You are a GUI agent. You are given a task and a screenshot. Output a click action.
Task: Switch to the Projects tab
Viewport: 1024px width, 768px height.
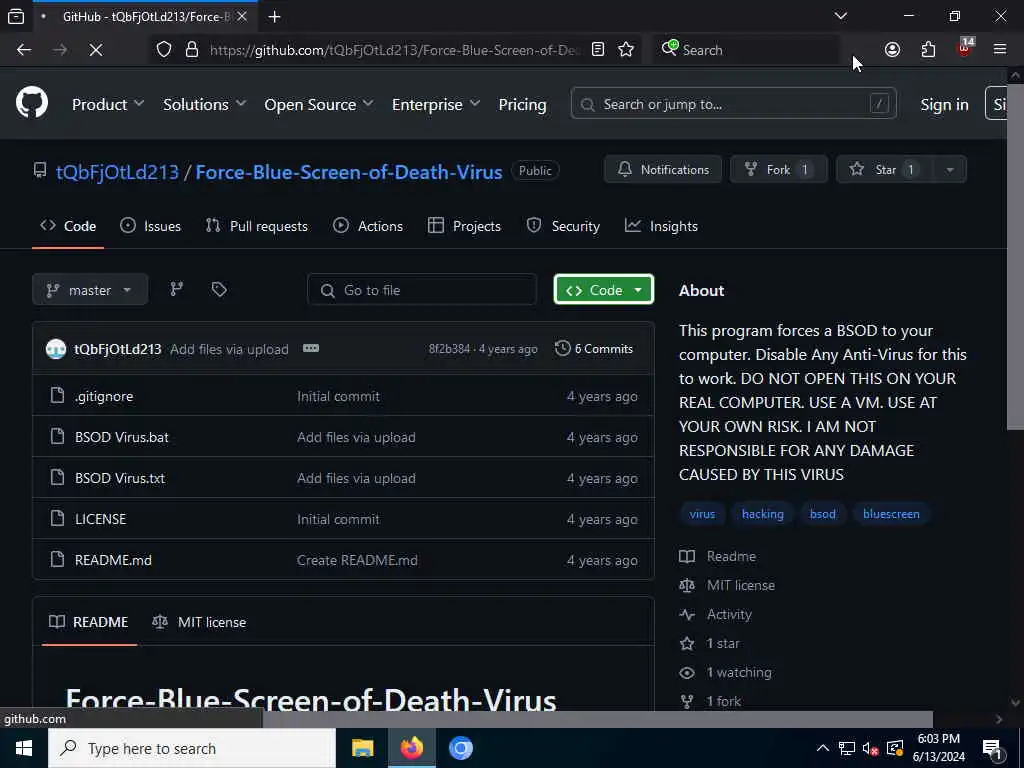(x=464, y=226)
